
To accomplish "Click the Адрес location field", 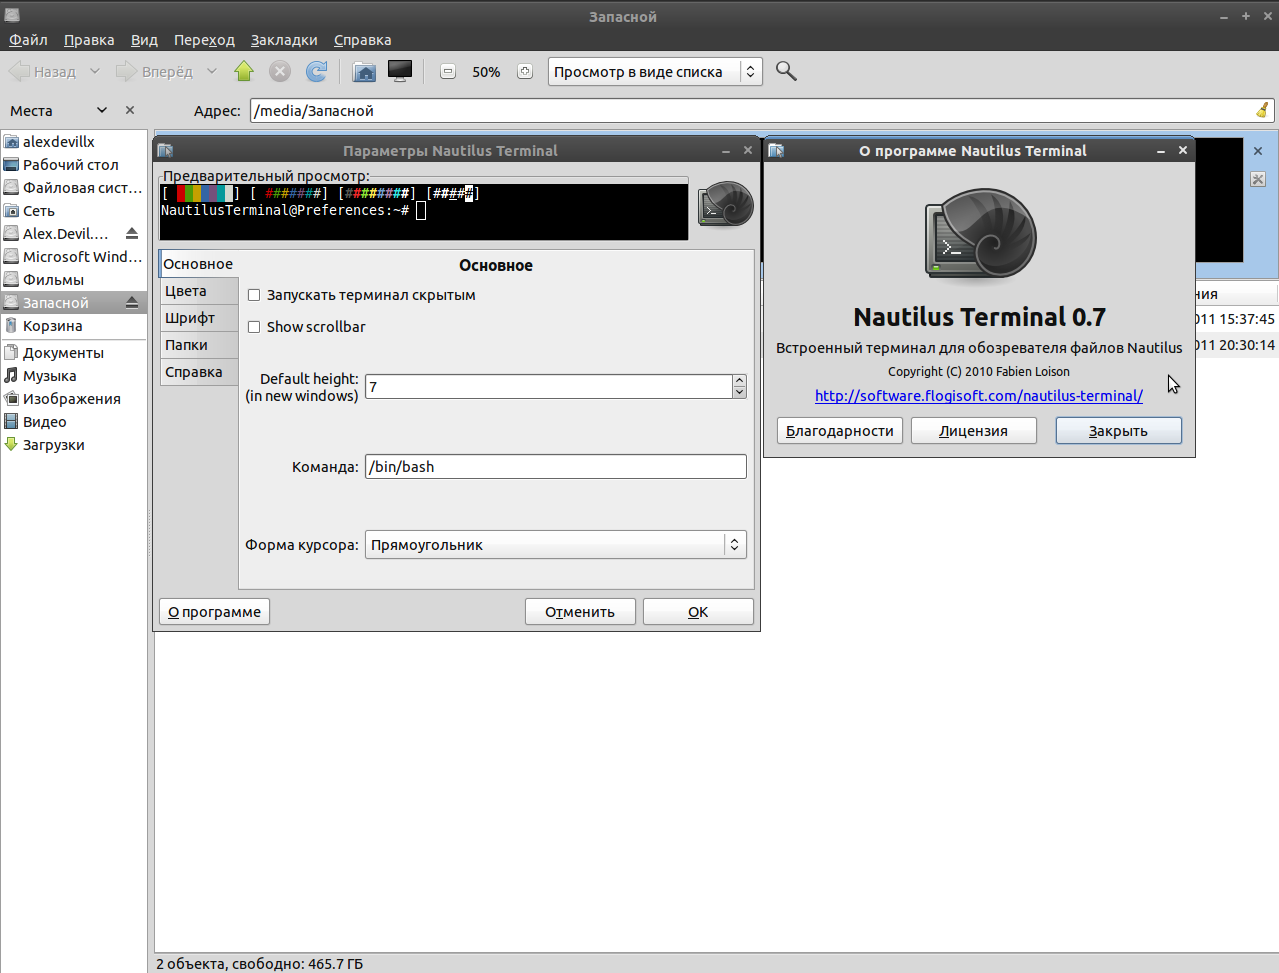I will point(761,110).
